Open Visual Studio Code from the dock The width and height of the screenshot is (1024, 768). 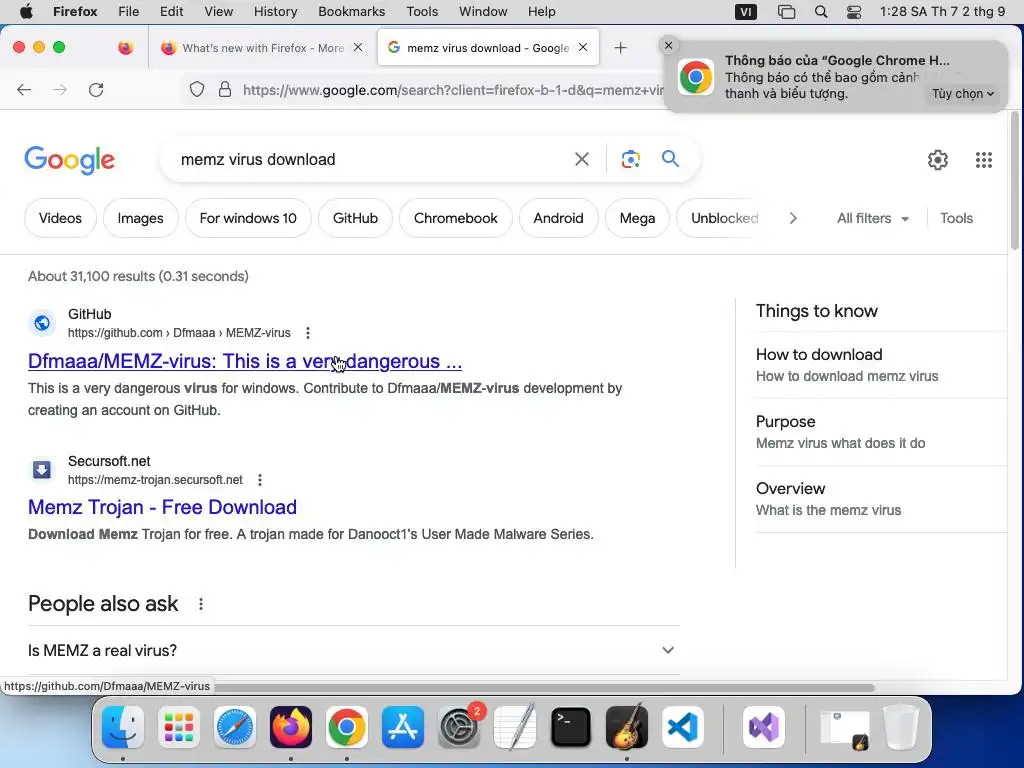coord(683,727)
